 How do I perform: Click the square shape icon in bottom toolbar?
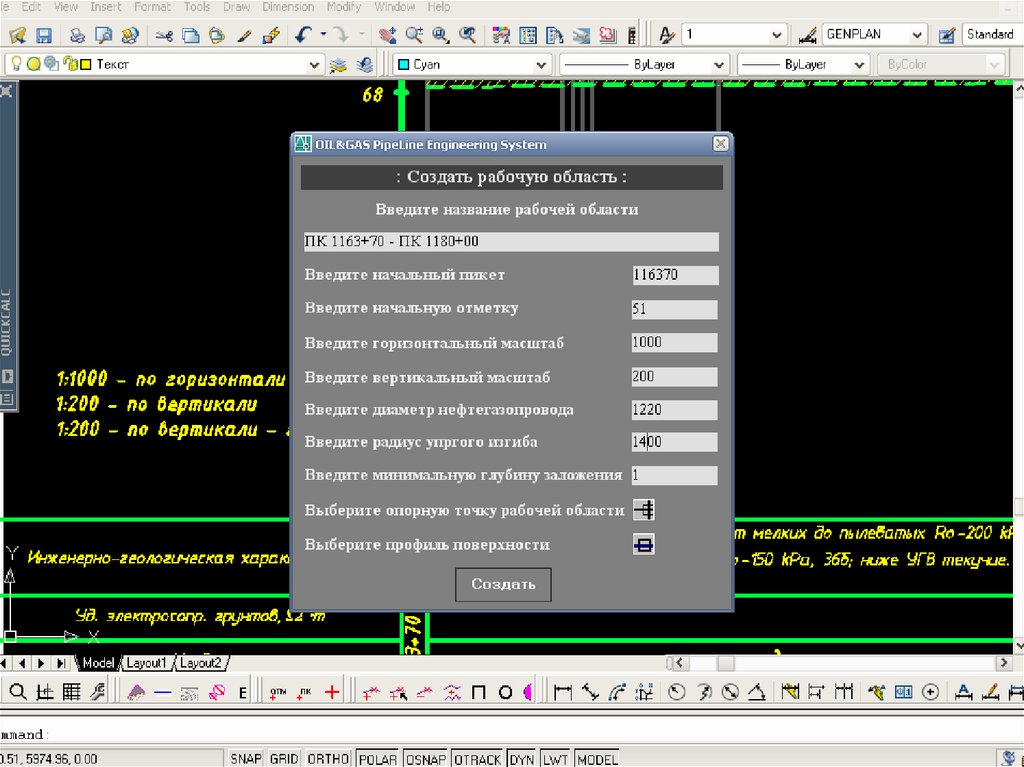pyautogui.click(x=479, y=693)
